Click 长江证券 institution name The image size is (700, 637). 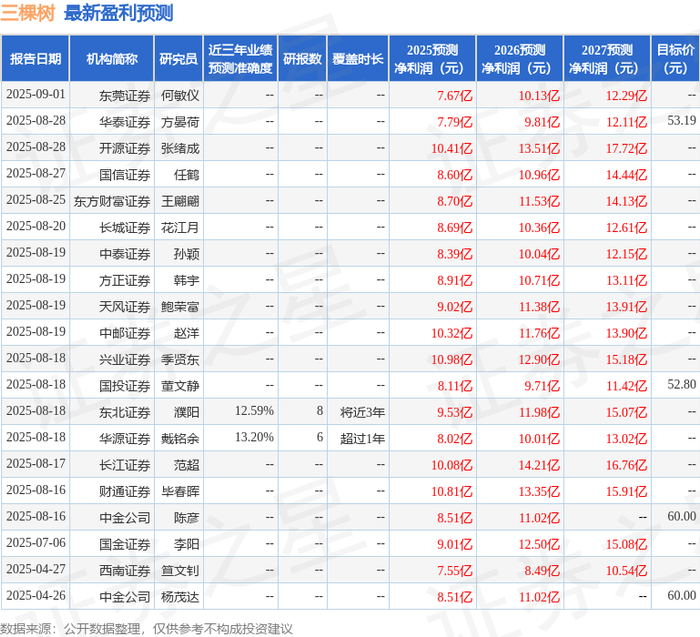click(x=125, y=465)
